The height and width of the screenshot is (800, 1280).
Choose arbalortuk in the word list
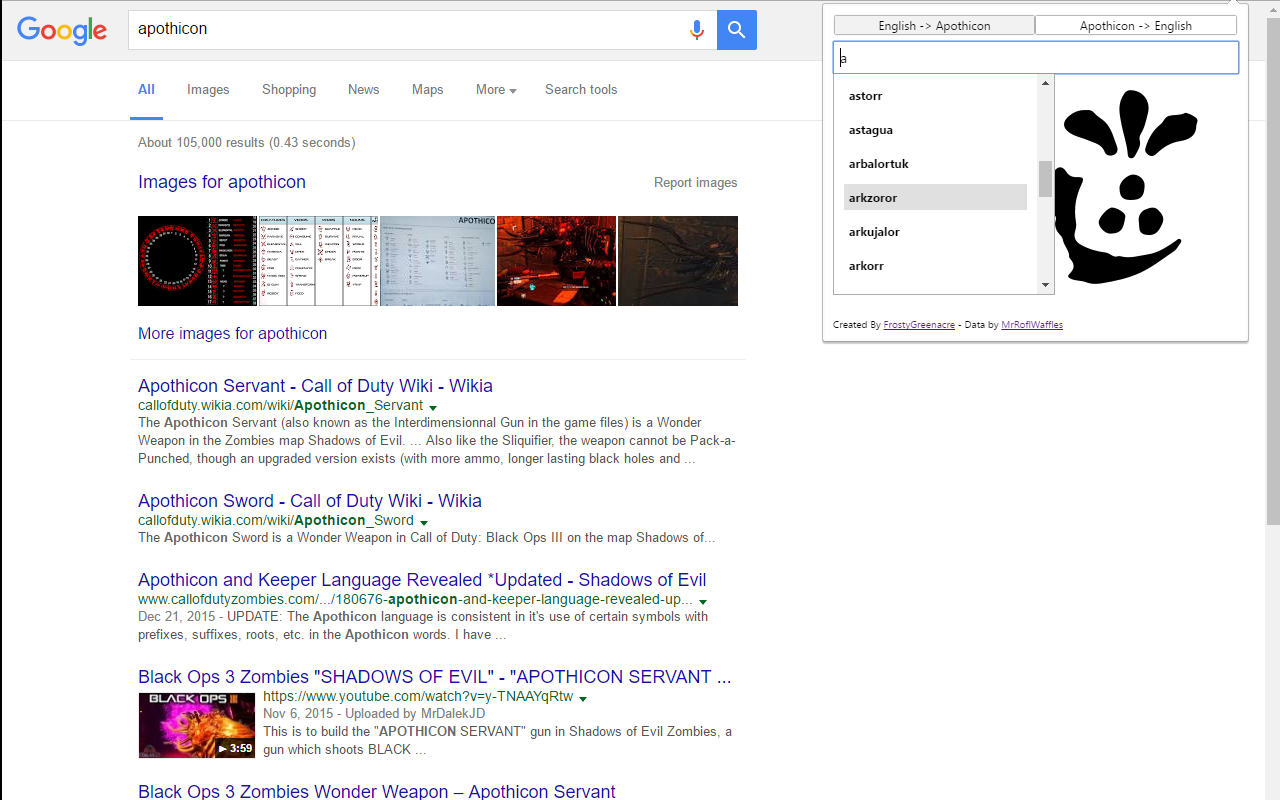(x=935, y=164)
